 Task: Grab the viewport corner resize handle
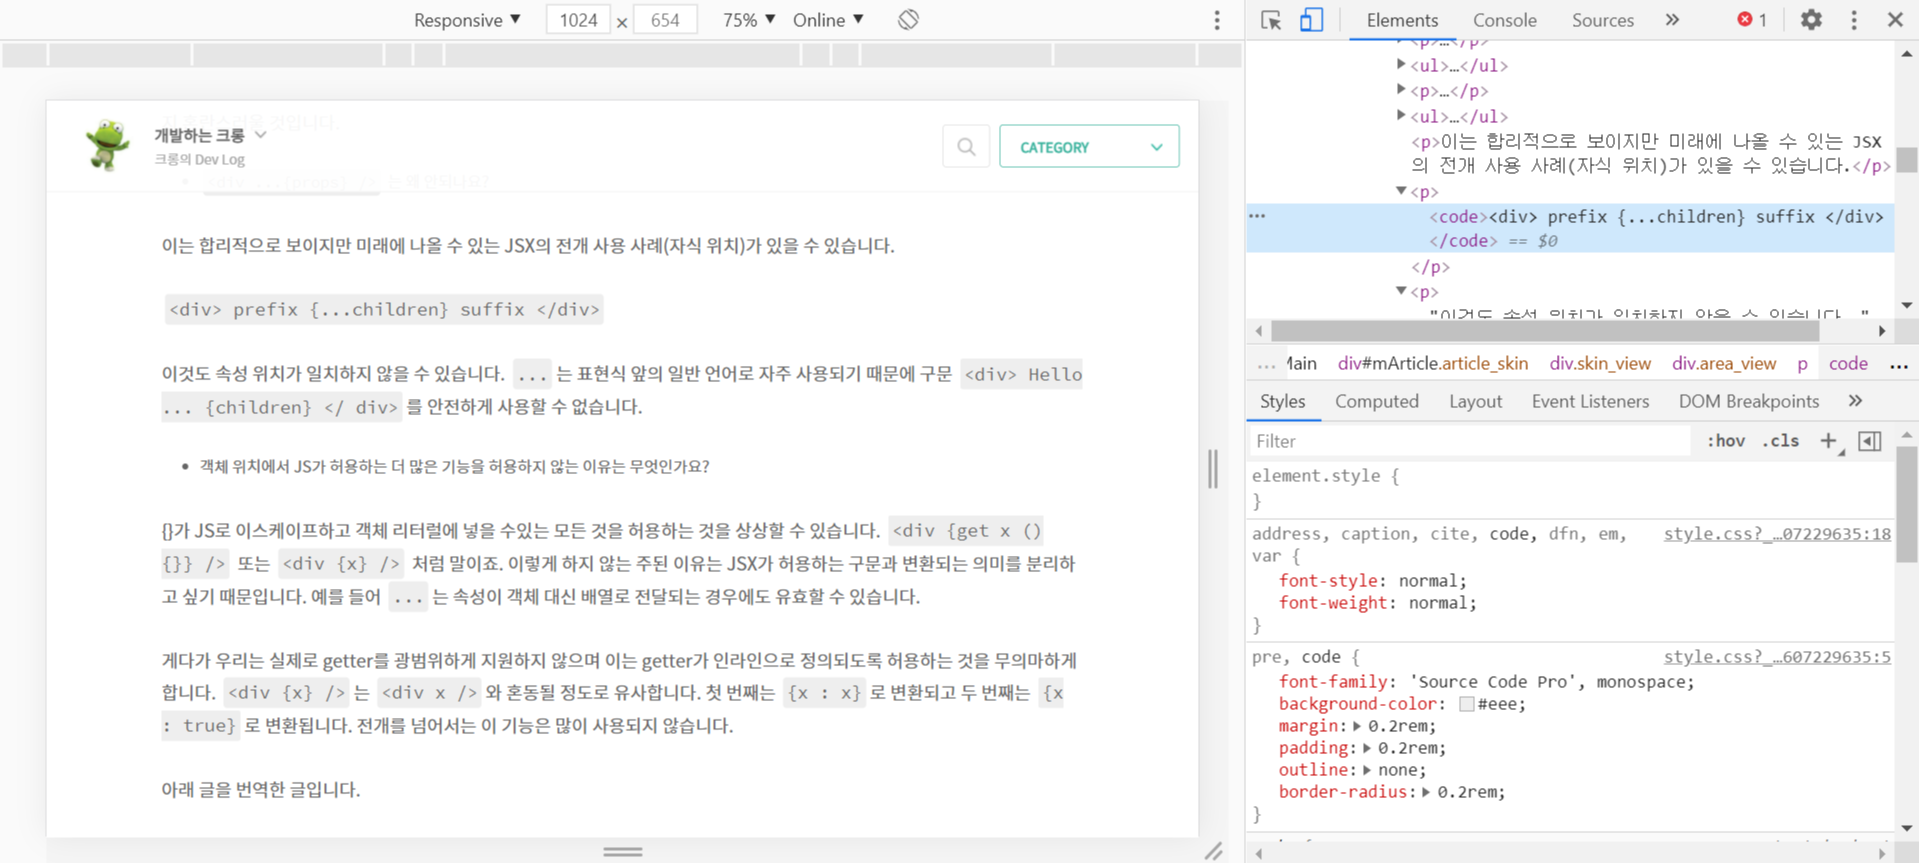tap(1213, 851)
